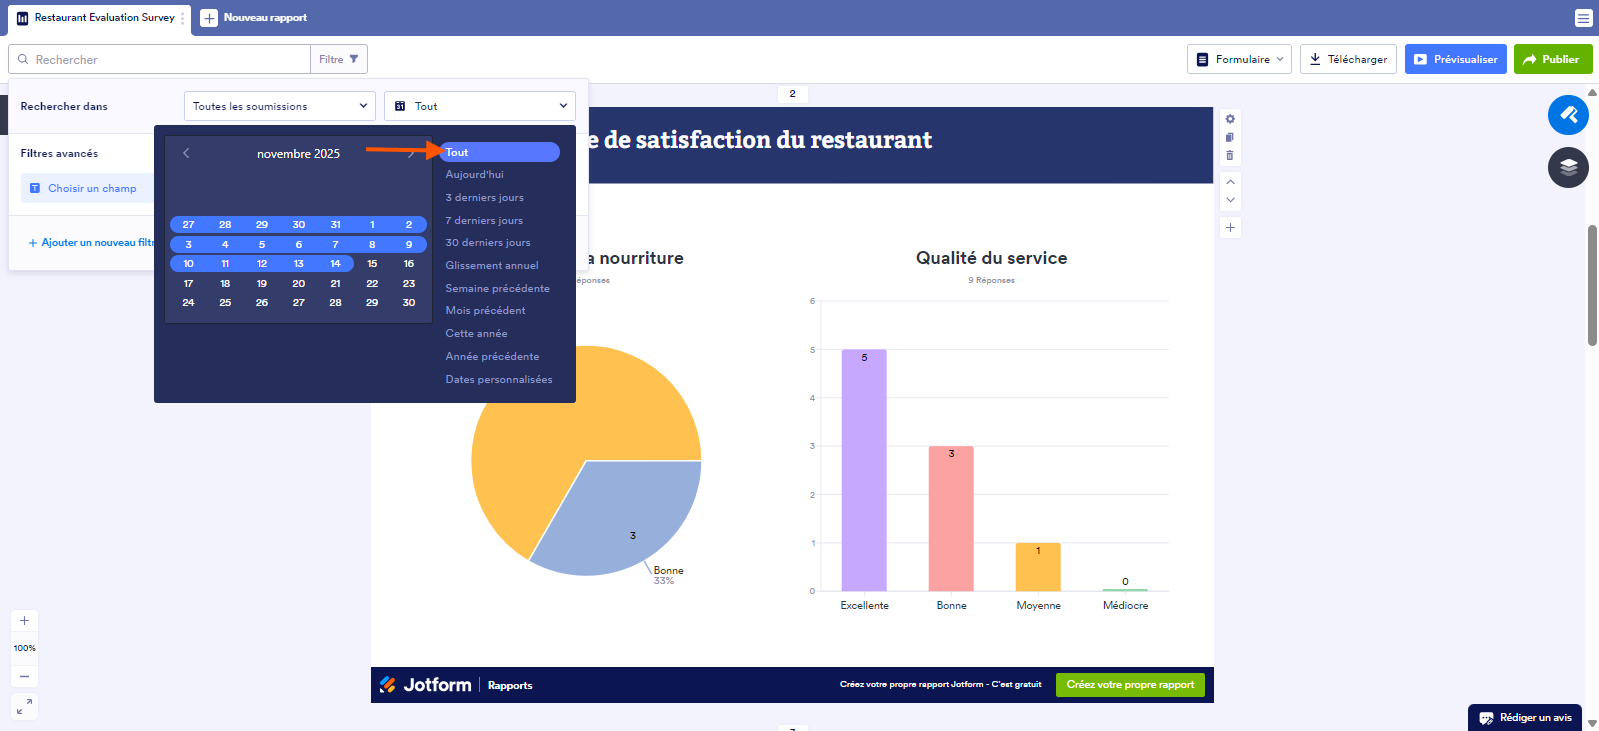
Task: Click the Télécharger button
Action: tap(1348, 59)
